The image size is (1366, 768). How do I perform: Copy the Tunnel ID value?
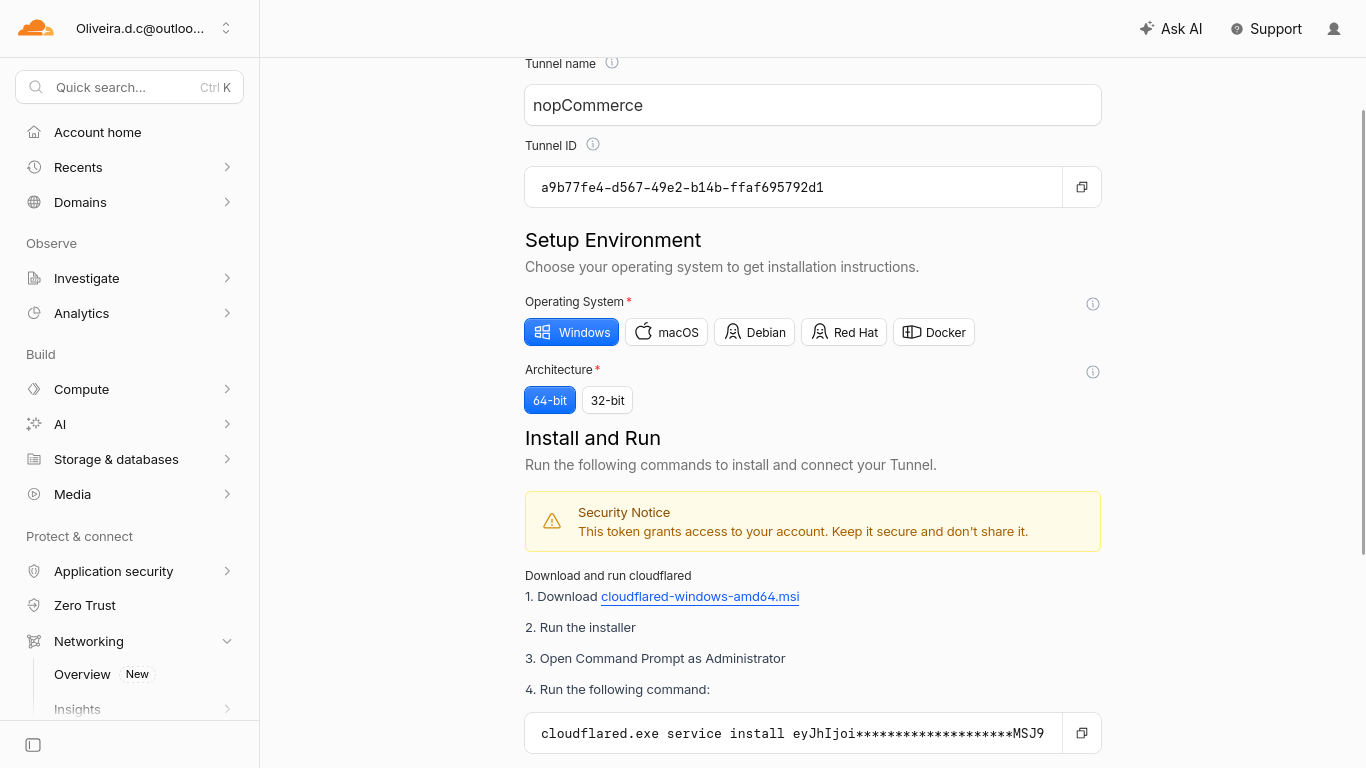[x=1081, y=187]
